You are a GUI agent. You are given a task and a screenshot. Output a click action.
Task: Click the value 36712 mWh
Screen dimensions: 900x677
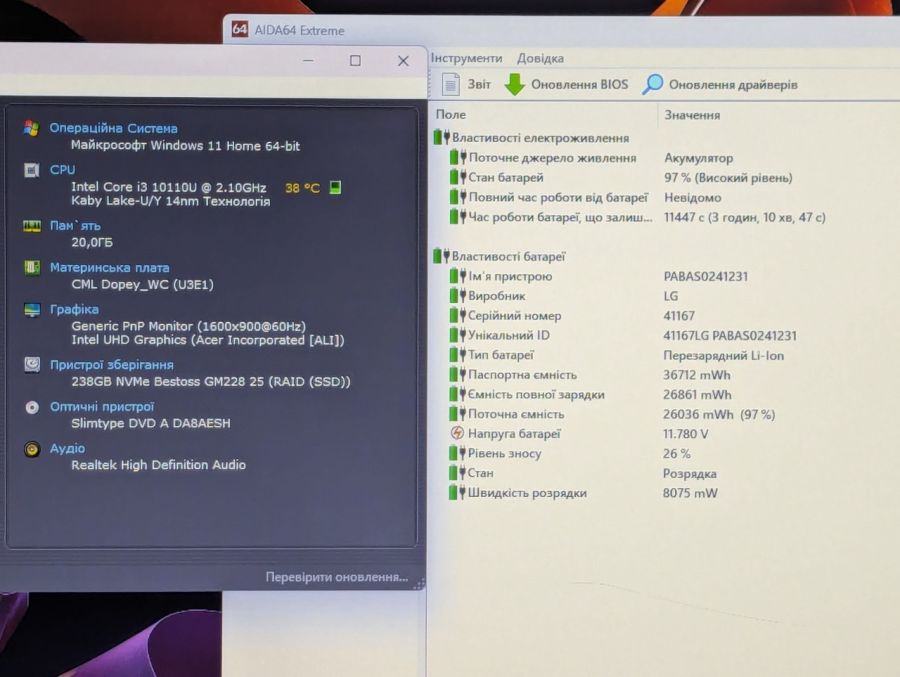(x=697, y=375)
